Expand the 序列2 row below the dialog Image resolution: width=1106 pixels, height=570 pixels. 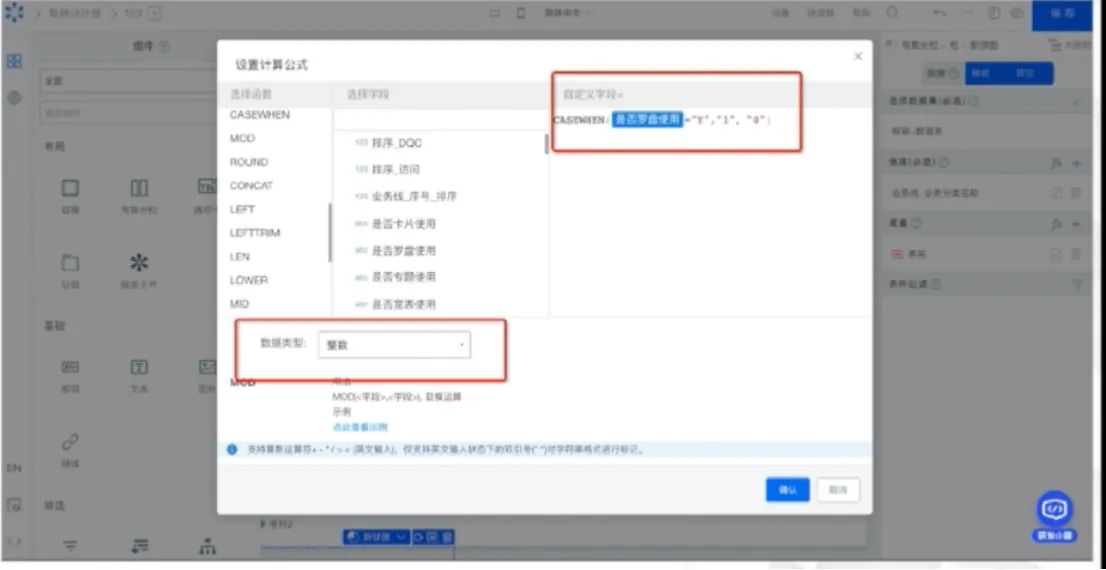[265, 524]
